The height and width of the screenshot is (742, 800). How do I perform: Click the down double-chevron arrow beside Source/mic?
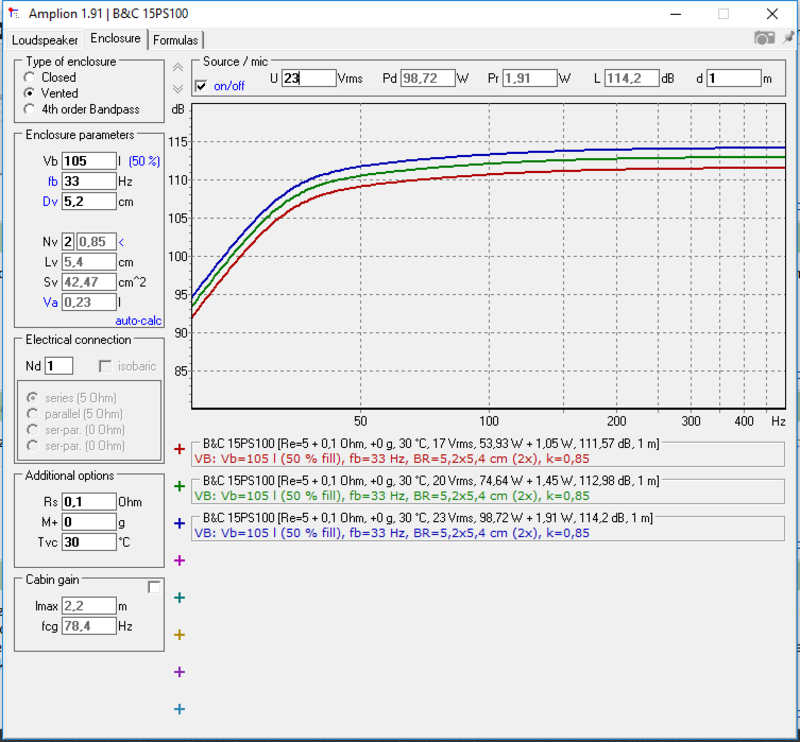click(178, 89)
